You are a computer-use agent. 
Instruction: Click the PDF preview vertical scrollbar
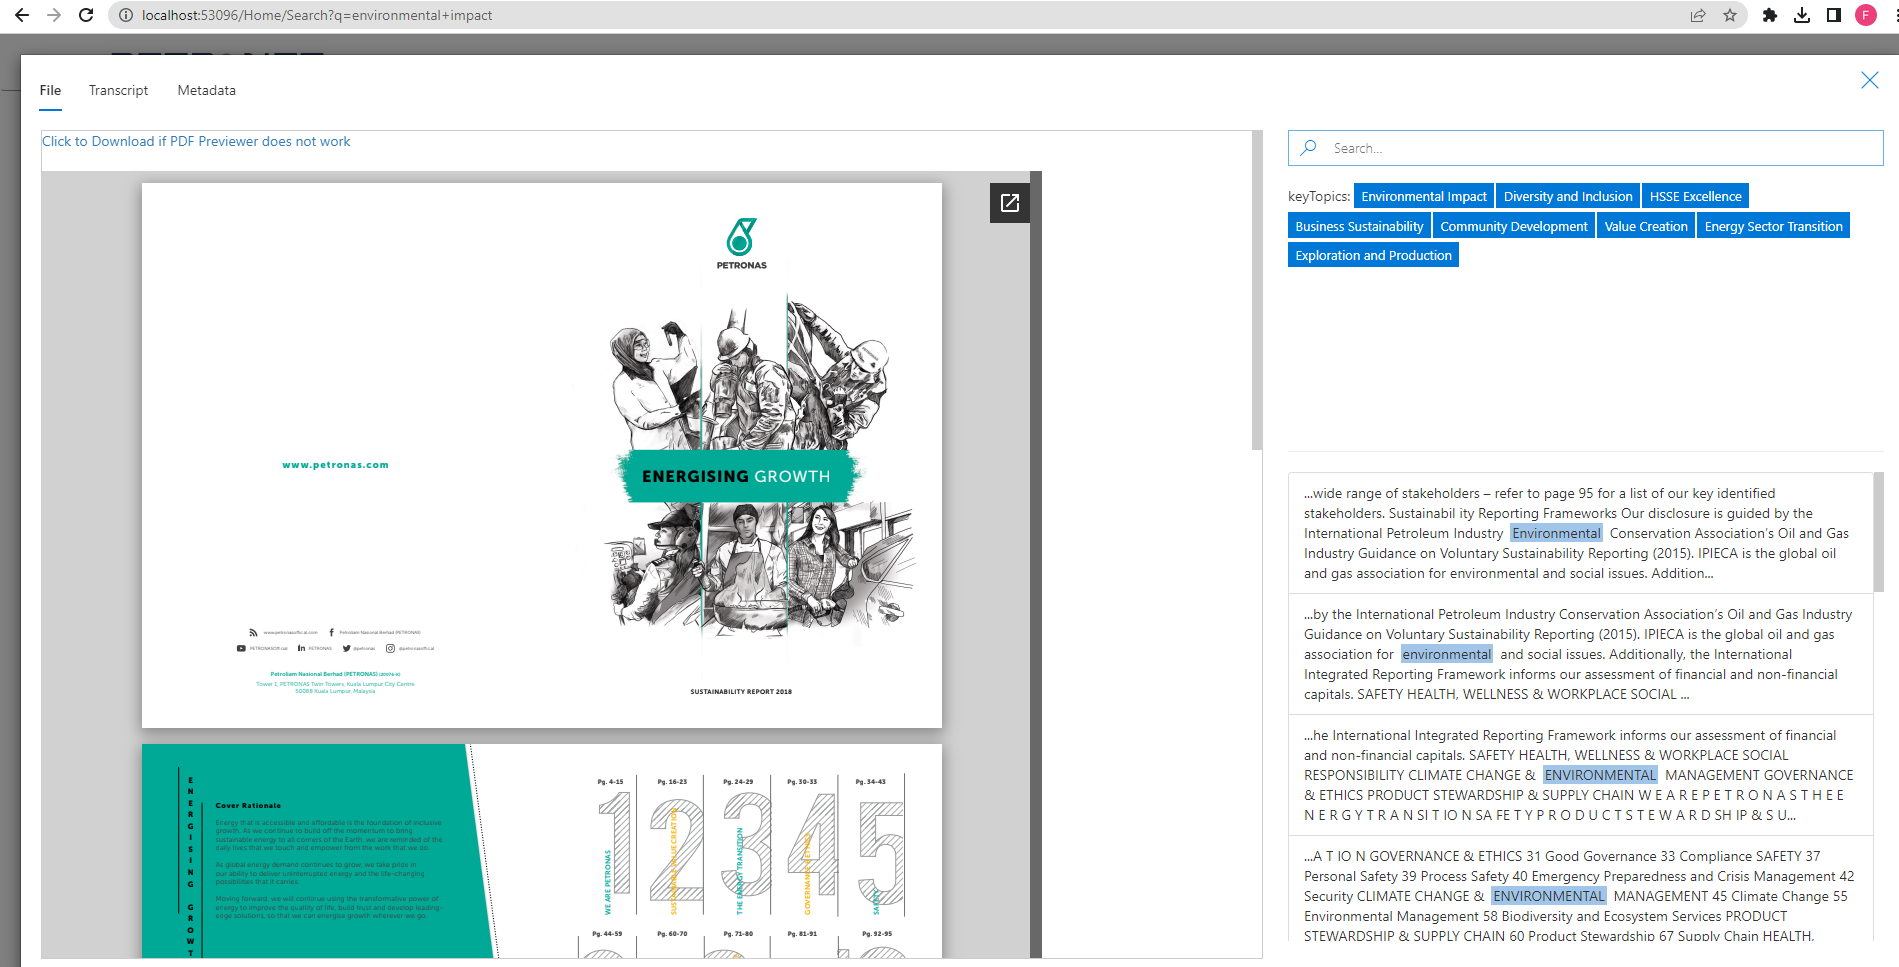point(1257,290)
